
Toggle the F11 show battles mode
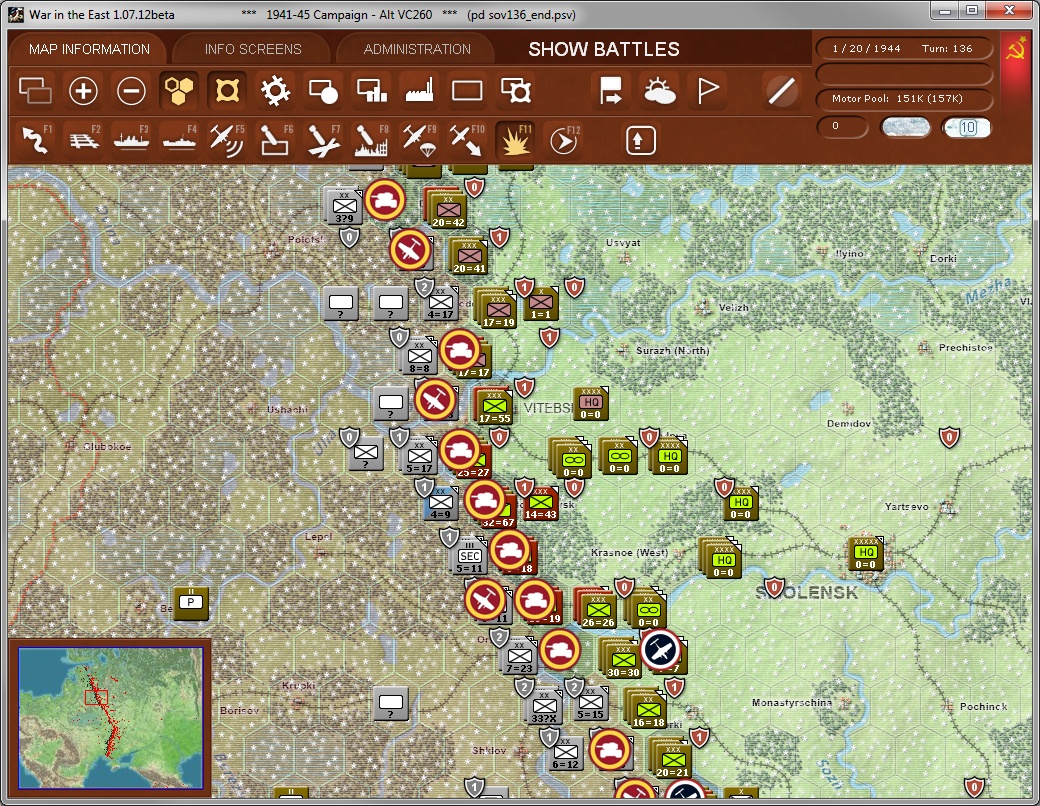[516, 139]
